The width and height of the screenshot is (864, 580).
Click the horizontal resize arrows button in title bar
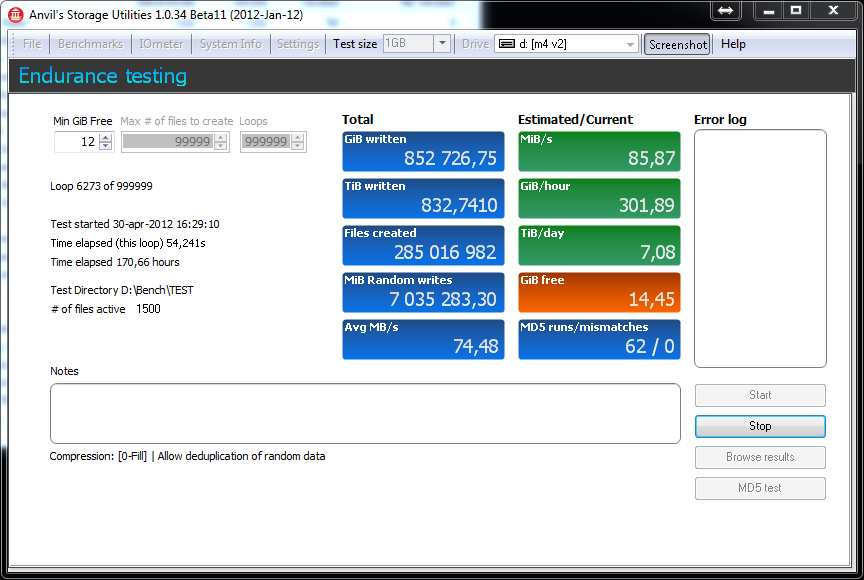(x=725, y=10)
